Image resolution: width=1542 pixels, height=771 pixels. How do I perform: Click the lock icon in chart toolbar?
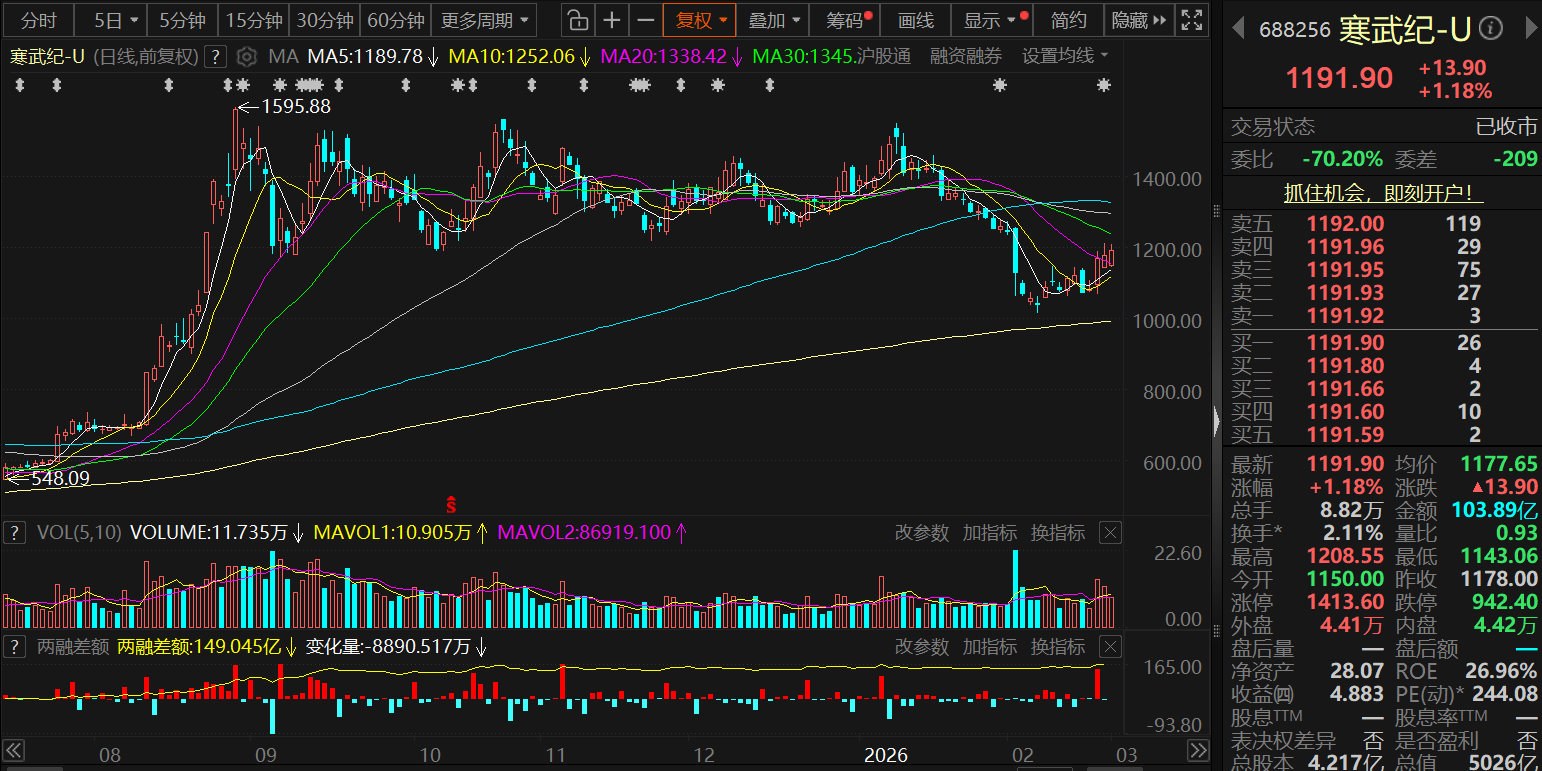[577, 20]
